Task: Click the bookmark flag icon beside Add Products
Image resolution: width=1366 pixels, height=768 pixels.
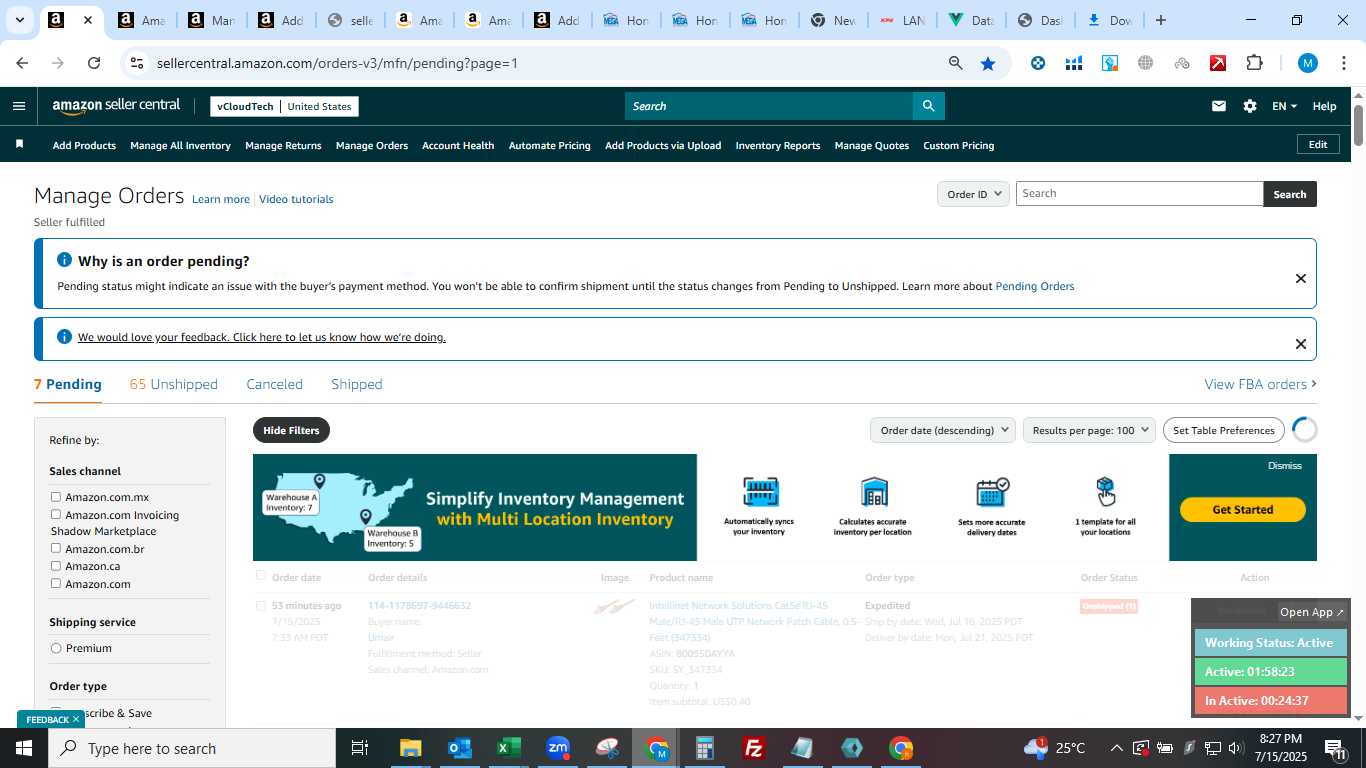Action: pyautogui.click(x=19, y=145)
